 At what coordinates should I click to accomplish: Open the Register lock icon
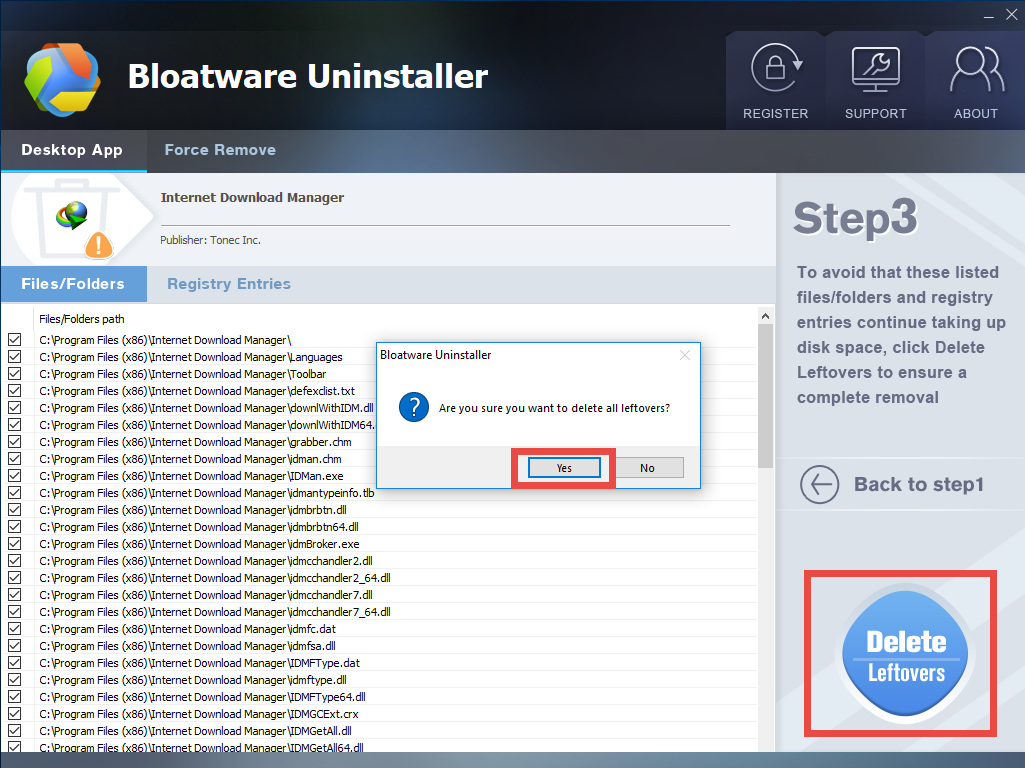point(776,68)
